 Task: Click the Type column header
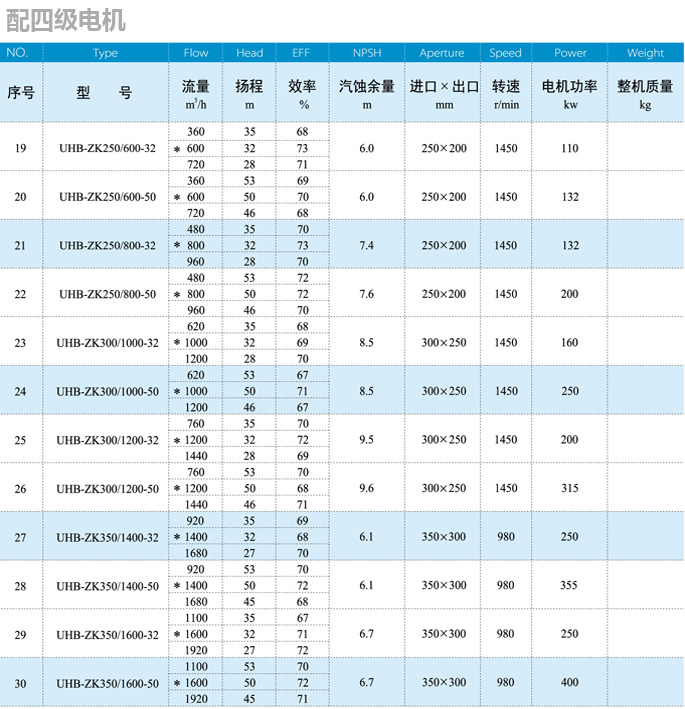click(104, 53)
